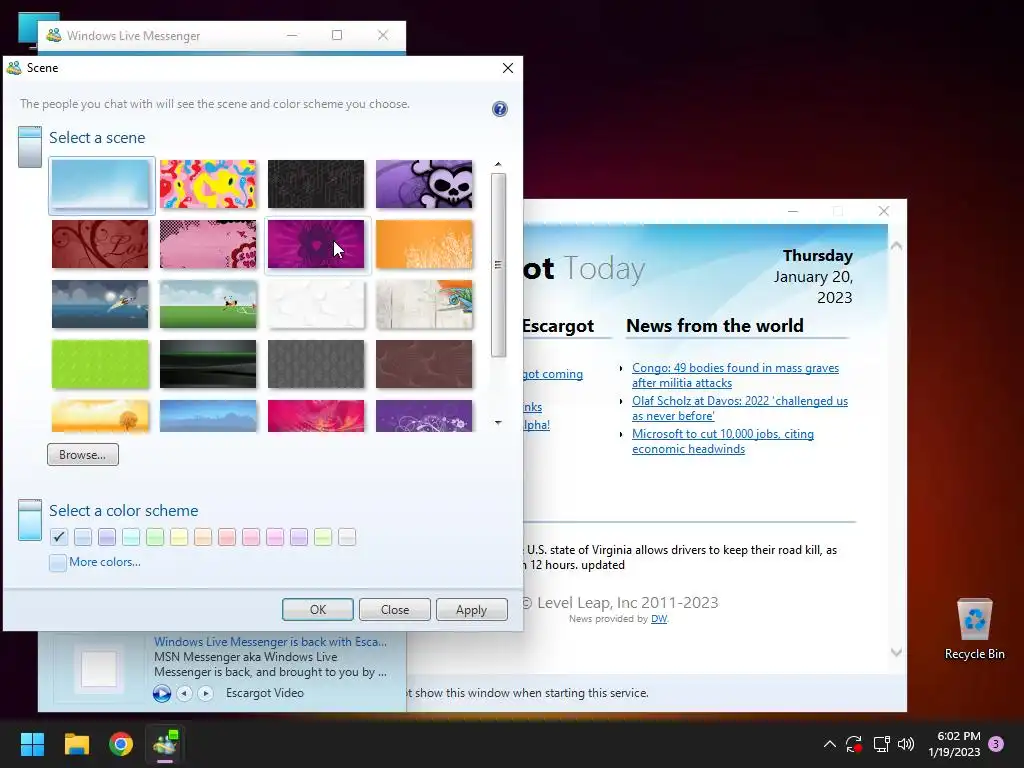The width and height of the screenshot is (1024, 768).
Task: Pick the hot pink and orange swirl scene
Action: 316,416
